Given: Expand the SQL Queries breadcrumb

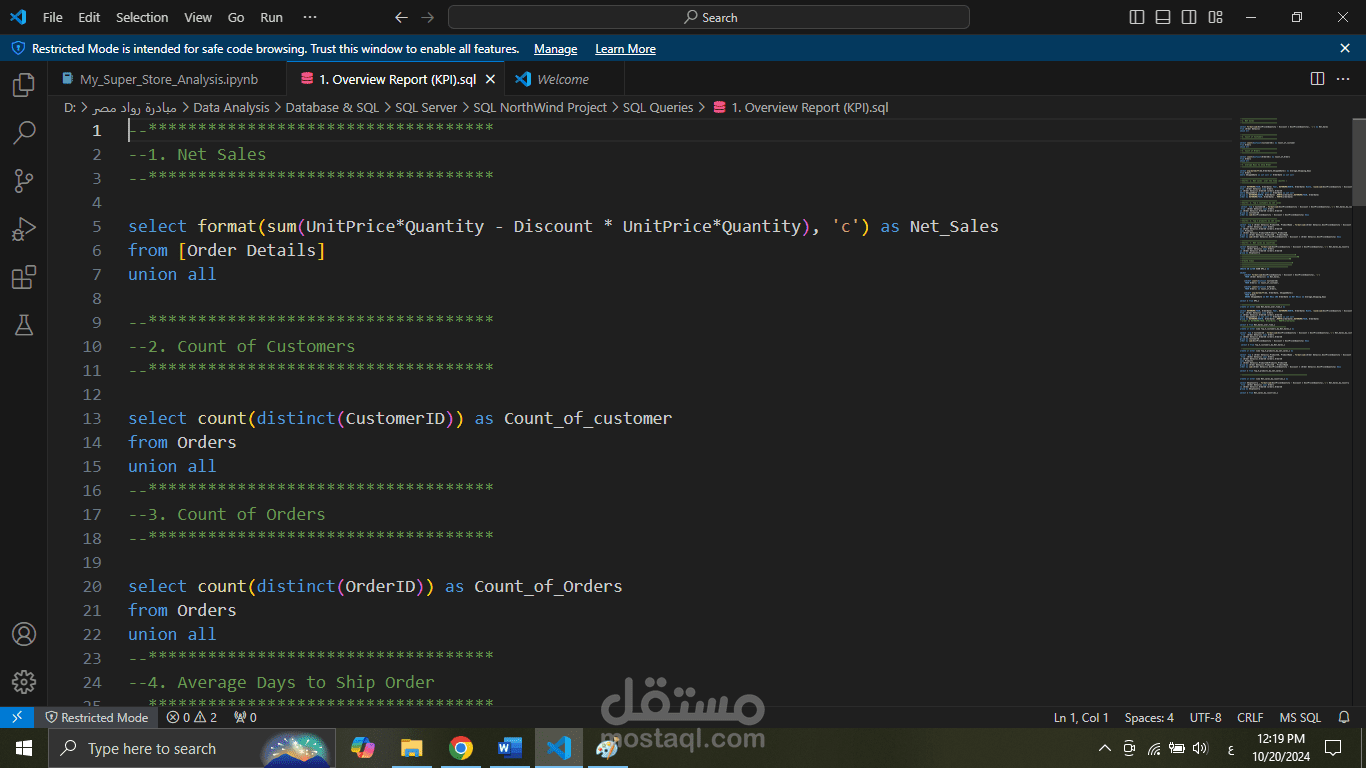Looking at the screenshot, I should (658, 107).
